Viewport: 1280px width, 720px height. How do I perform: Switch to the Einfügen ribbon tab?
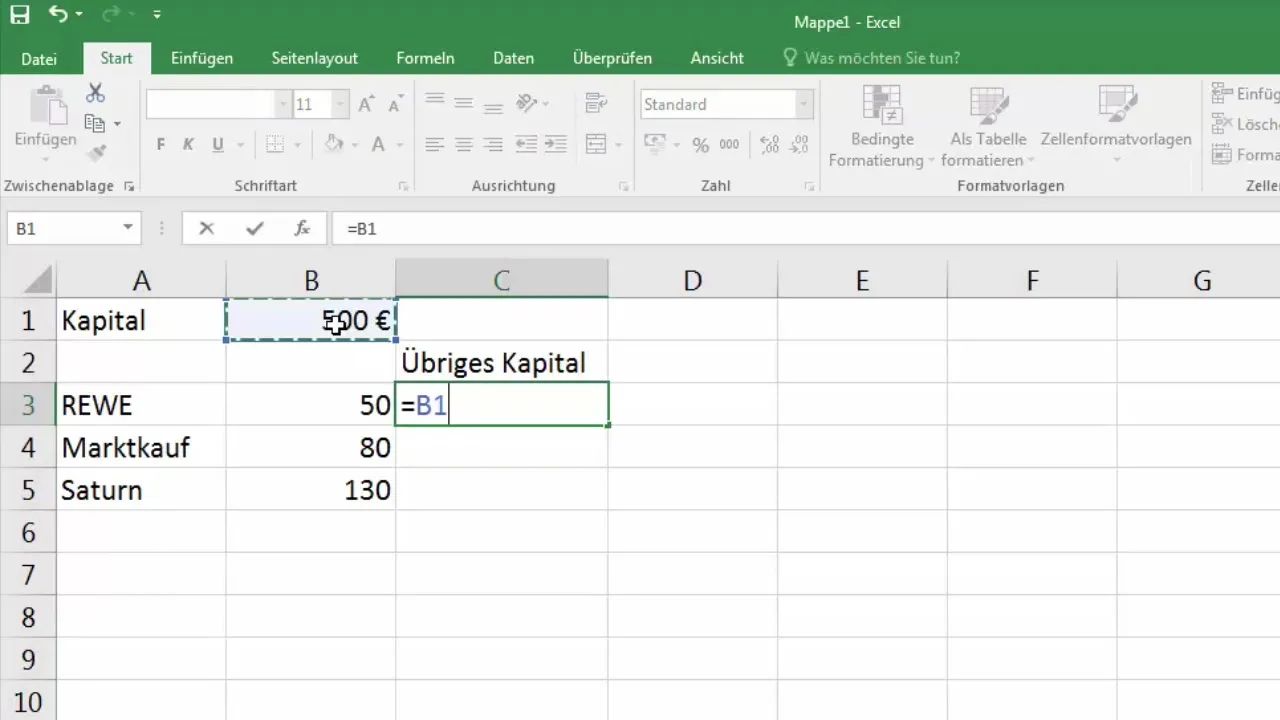click(202, 58)
